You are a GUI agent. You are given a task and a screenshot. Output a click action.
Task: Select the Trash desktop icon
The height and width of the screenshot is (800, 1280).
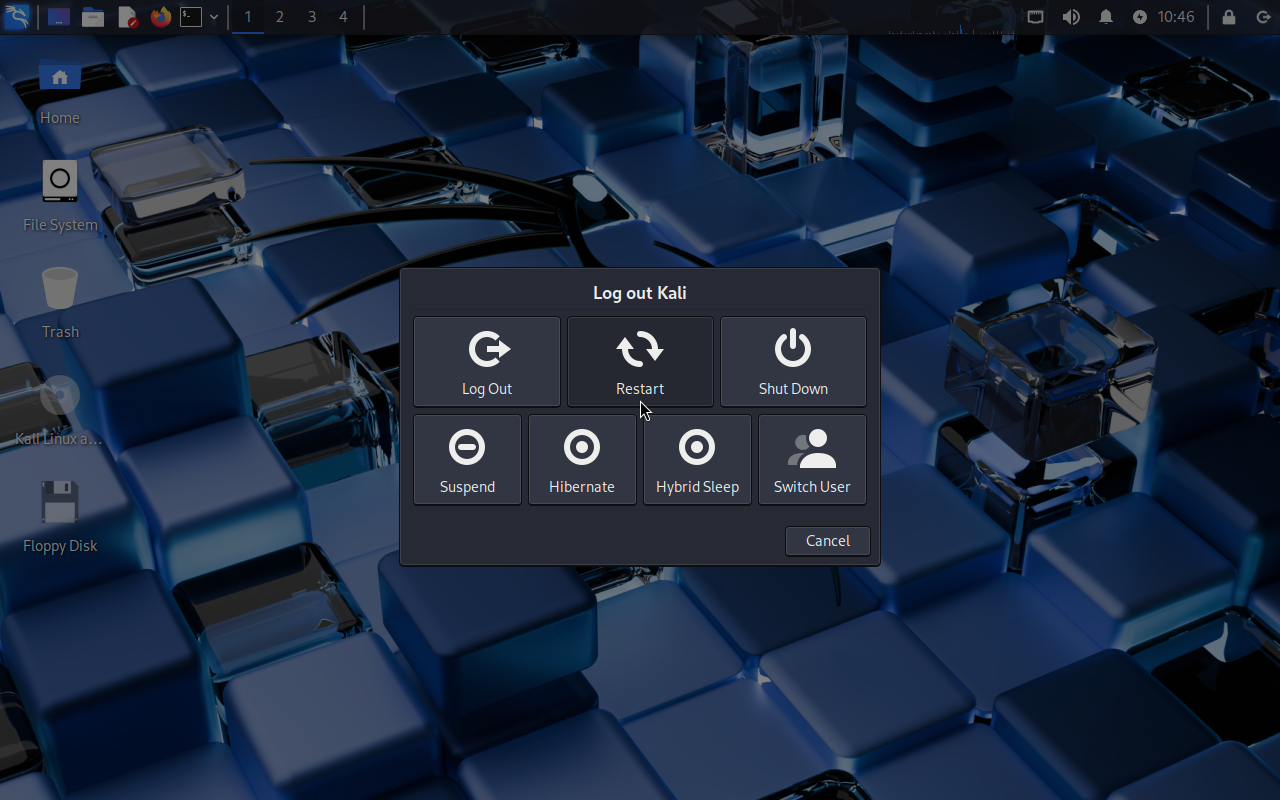(x=60, y=301)
